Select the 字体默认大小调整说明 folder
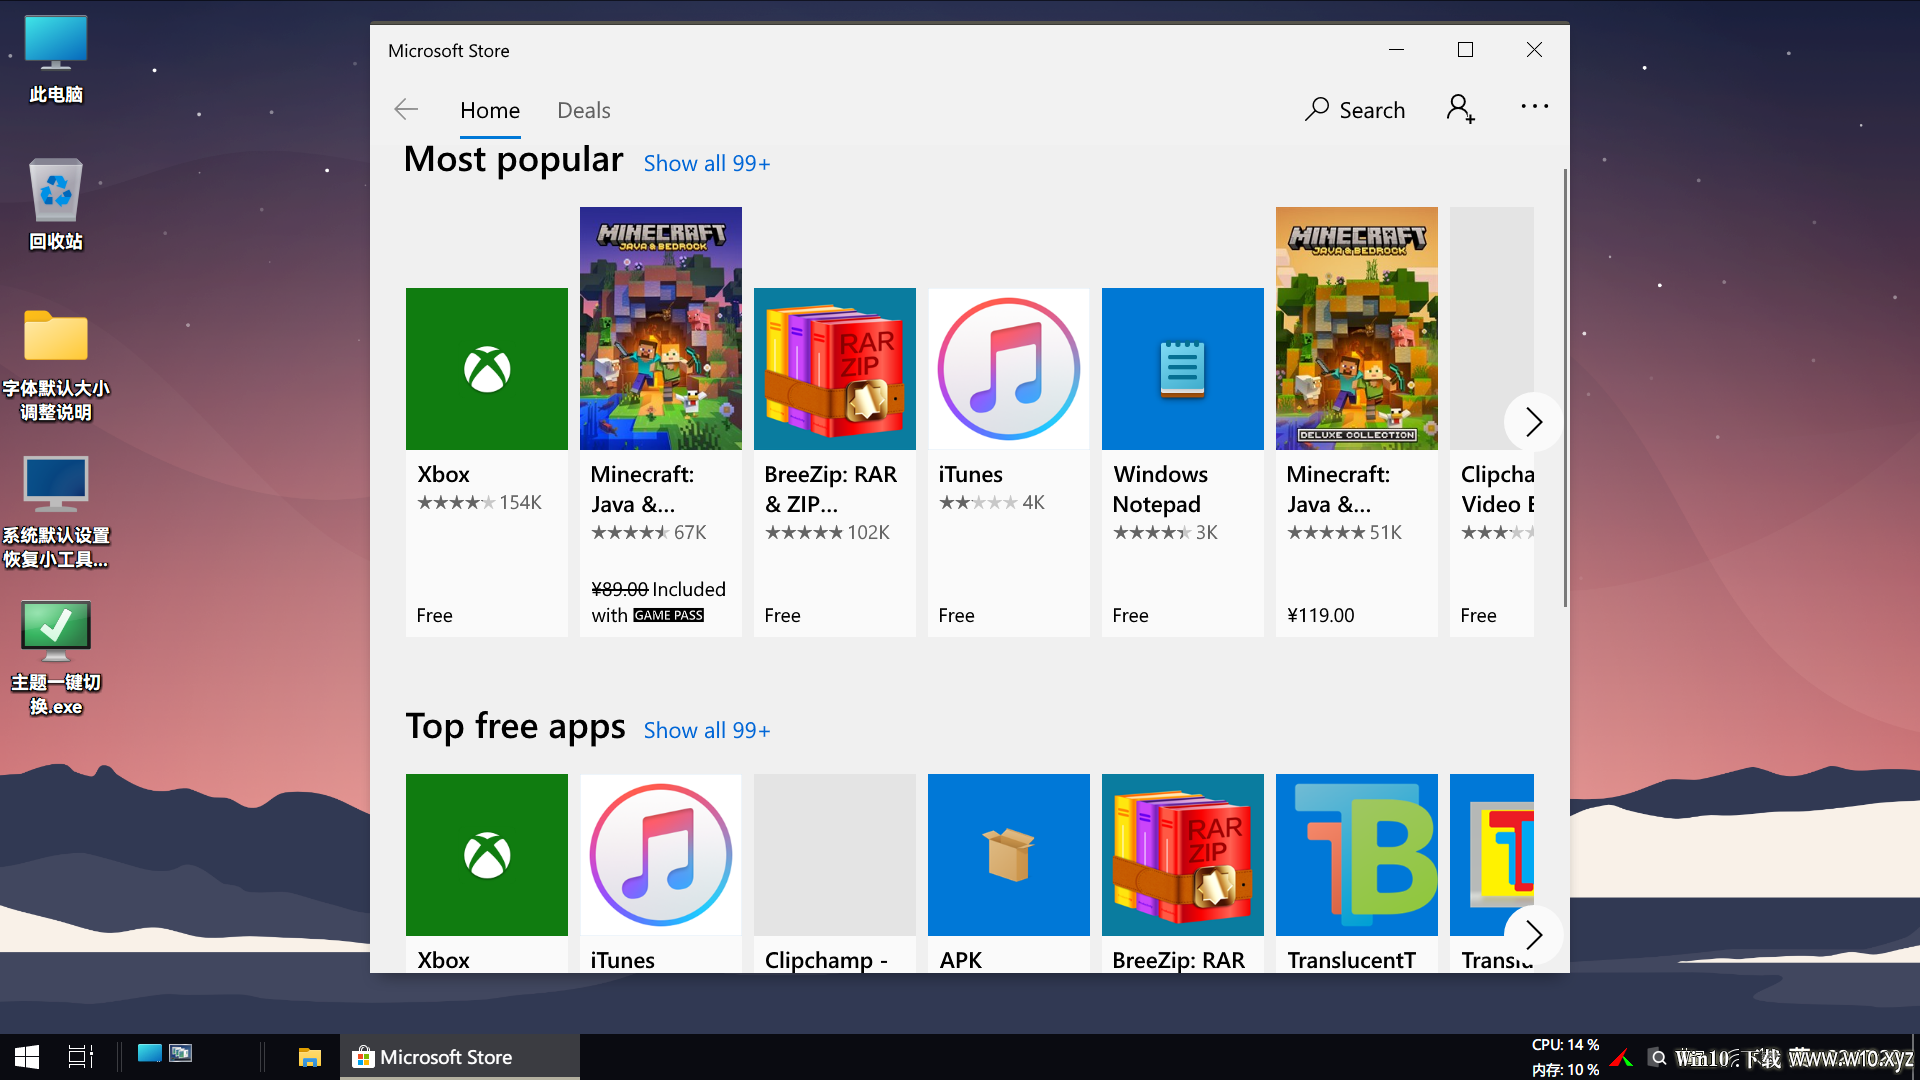1920x1080 pixels. point(56,365)
